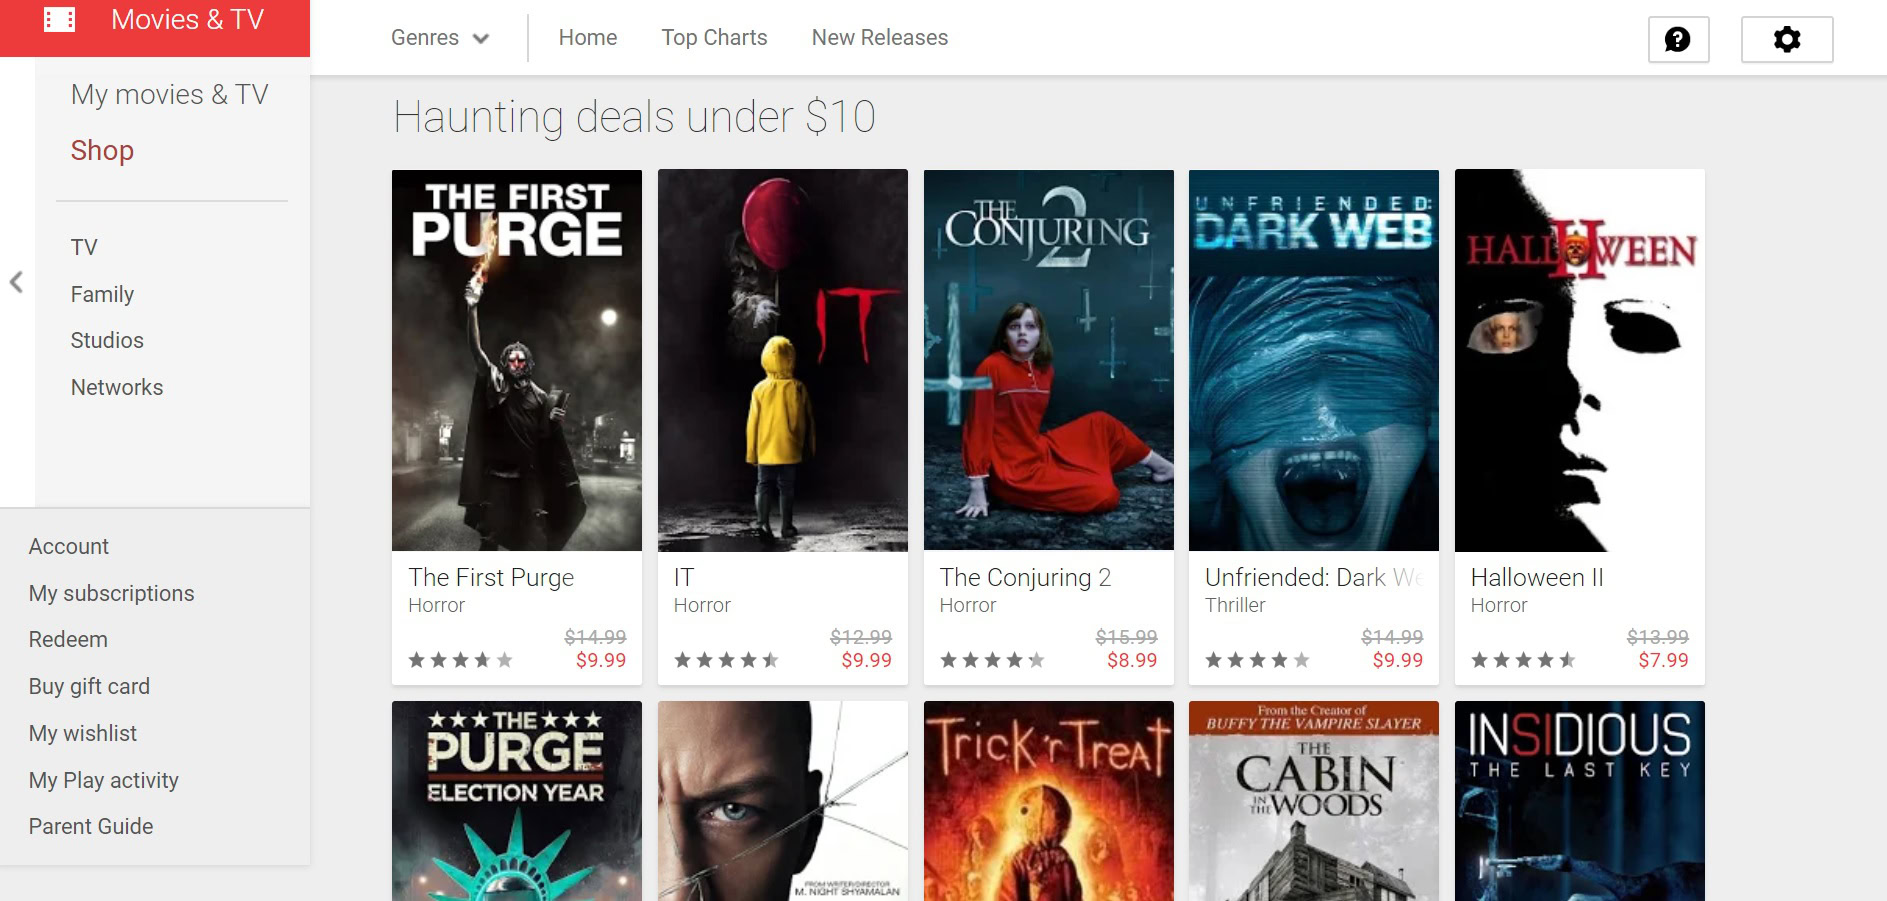
Task: Open My movies & TV
Action: point(170,95)
